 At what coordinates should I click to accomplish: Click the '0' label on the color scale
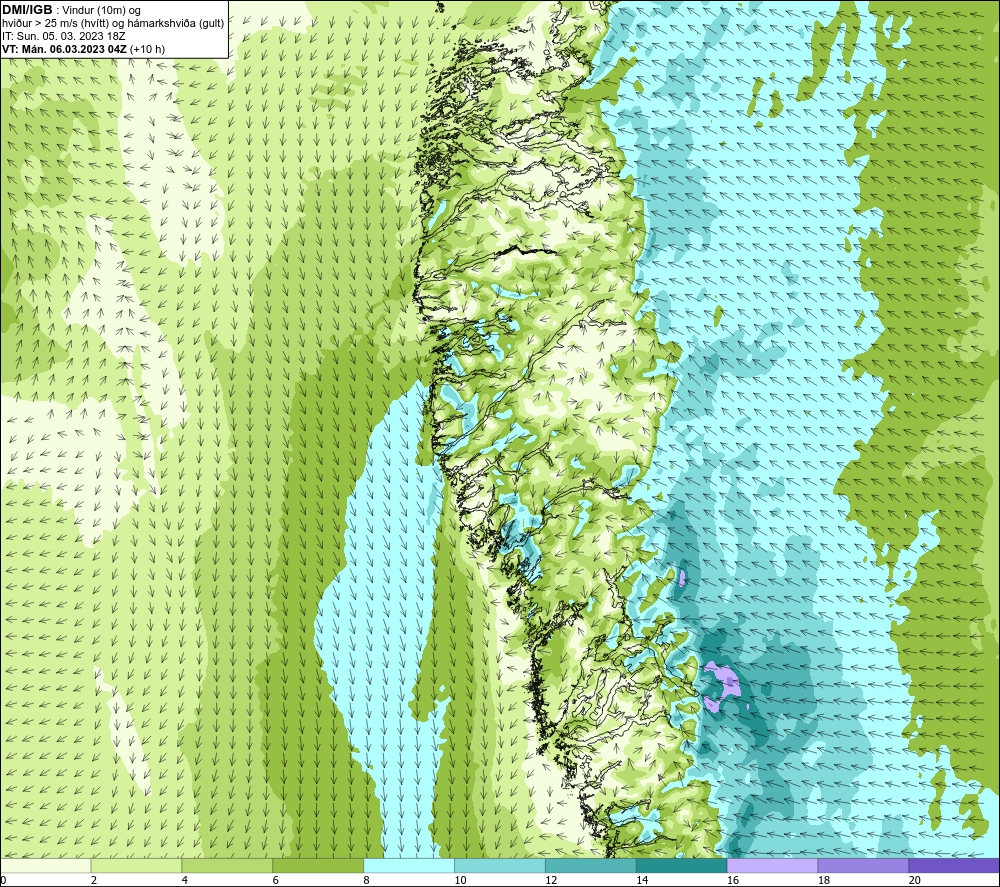point(3,880)
